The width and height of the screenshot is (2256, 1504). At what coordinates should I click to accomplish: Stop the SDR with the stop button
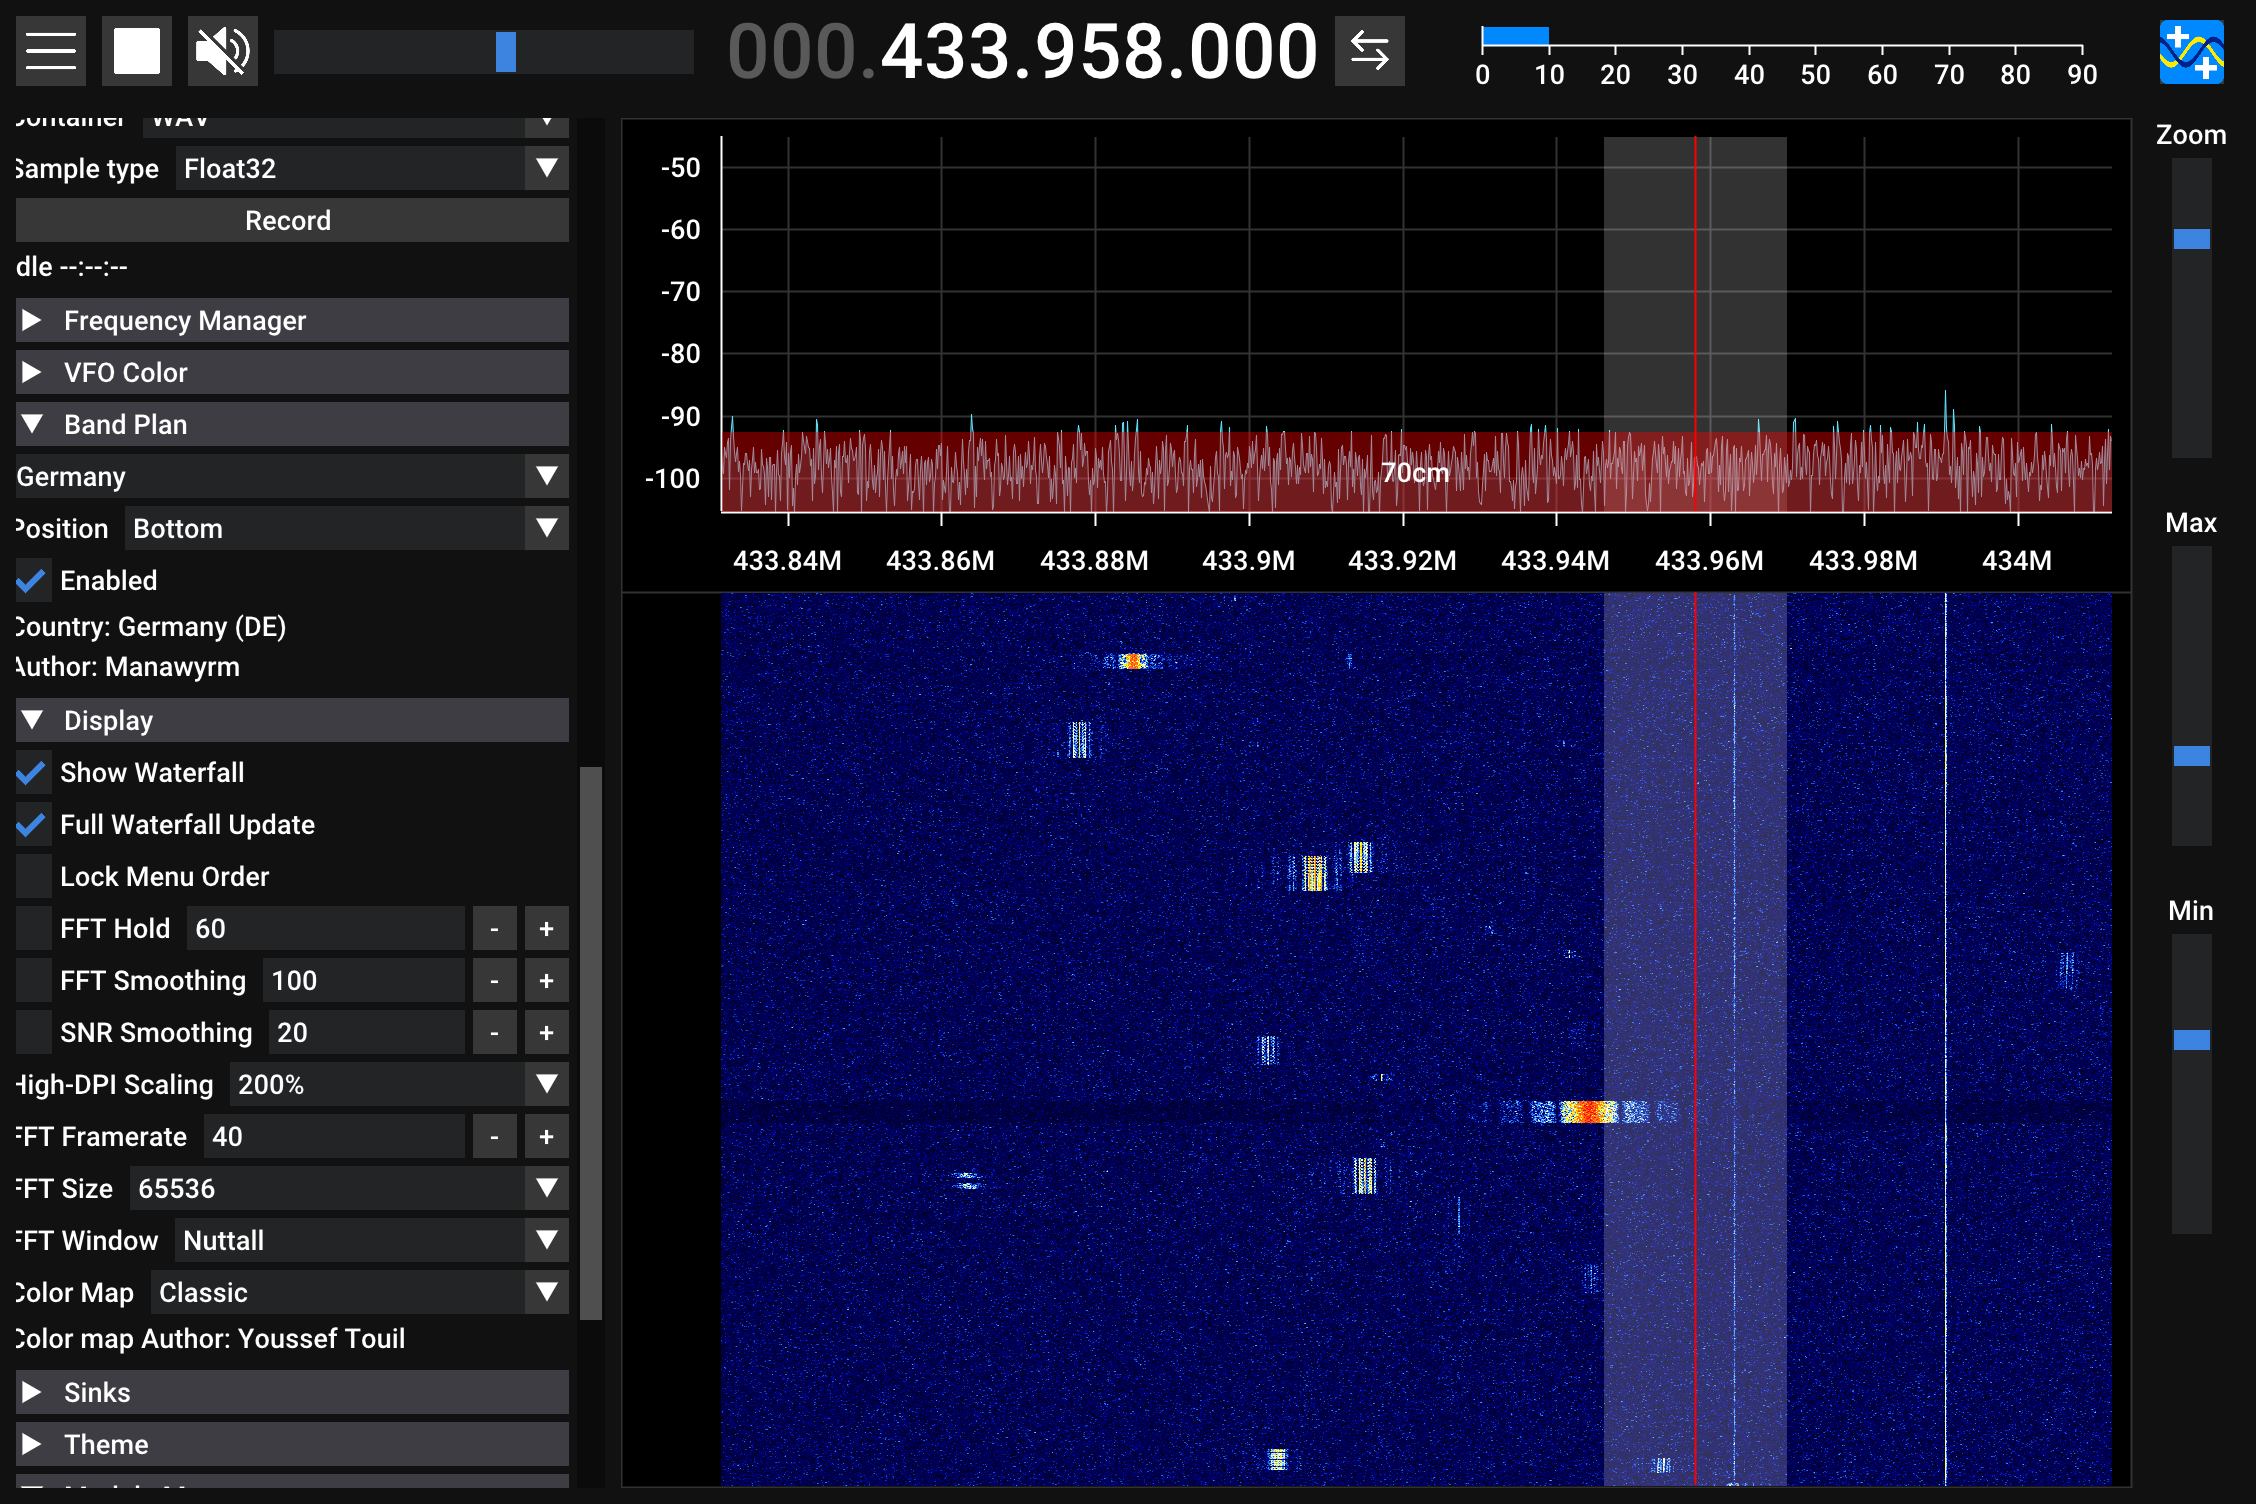point(137,51)
